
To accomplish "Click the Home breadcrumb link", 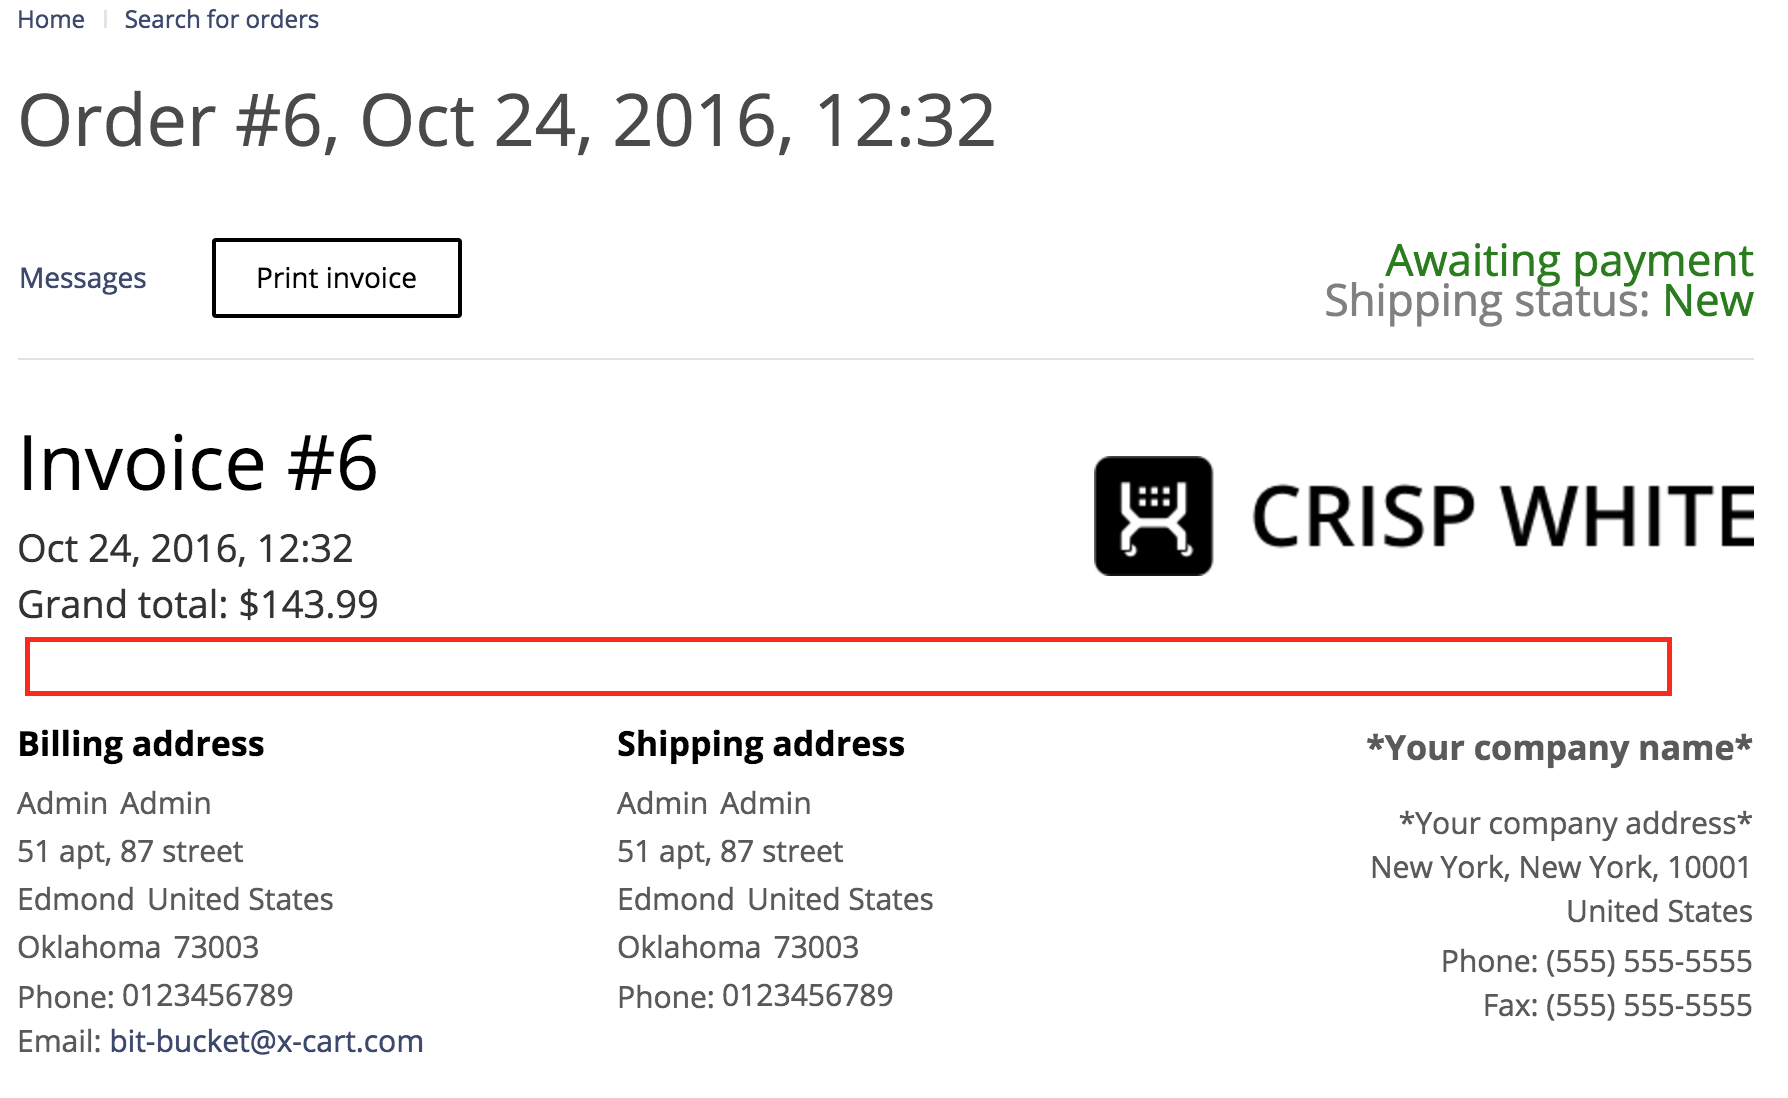I will tap(51, 20).
